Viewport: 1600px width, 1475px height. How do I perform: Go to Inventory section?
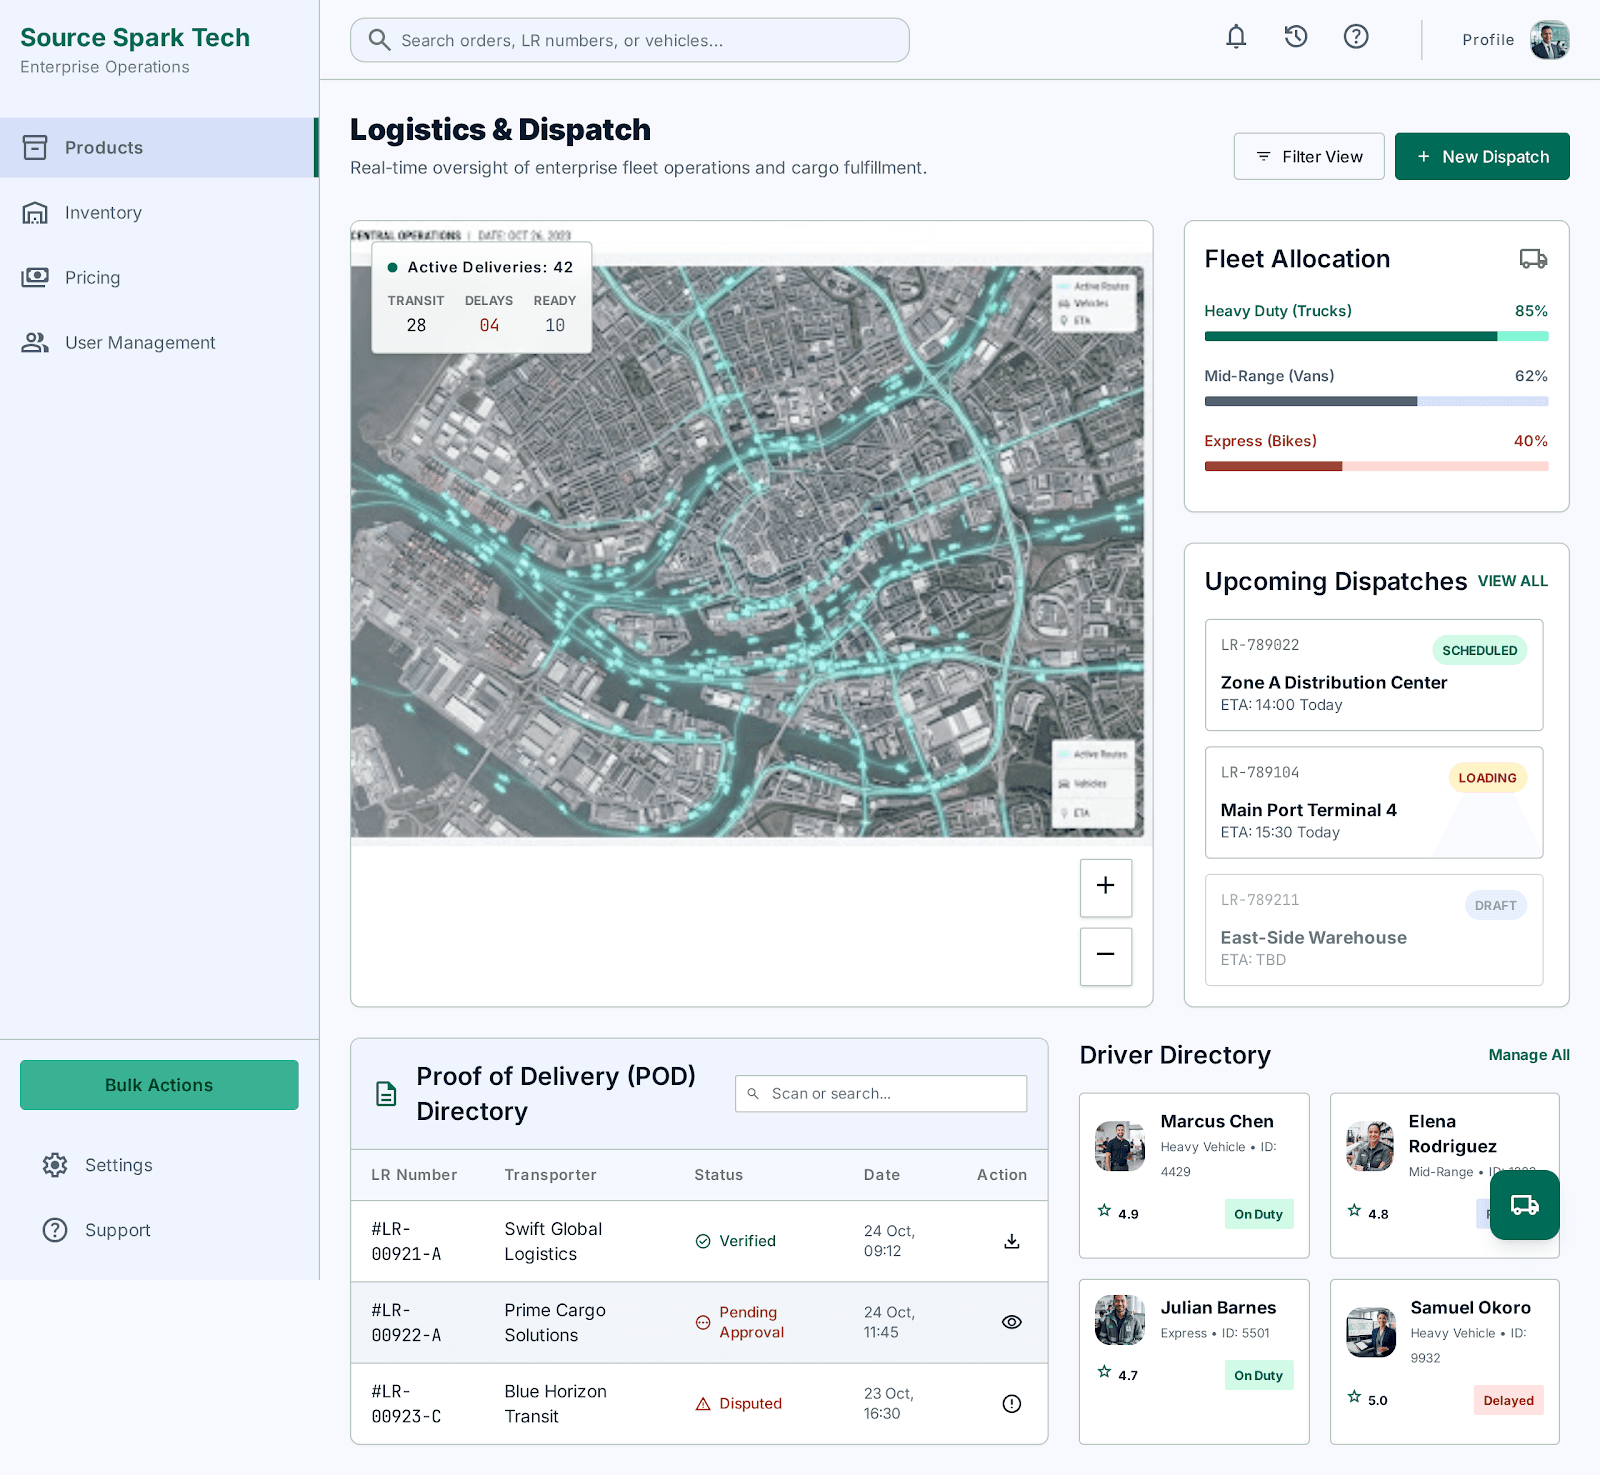159,213
